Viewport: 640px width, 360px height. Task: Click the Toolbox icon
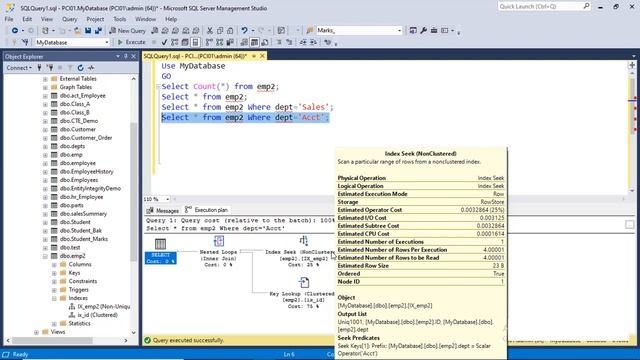[434, 31]
